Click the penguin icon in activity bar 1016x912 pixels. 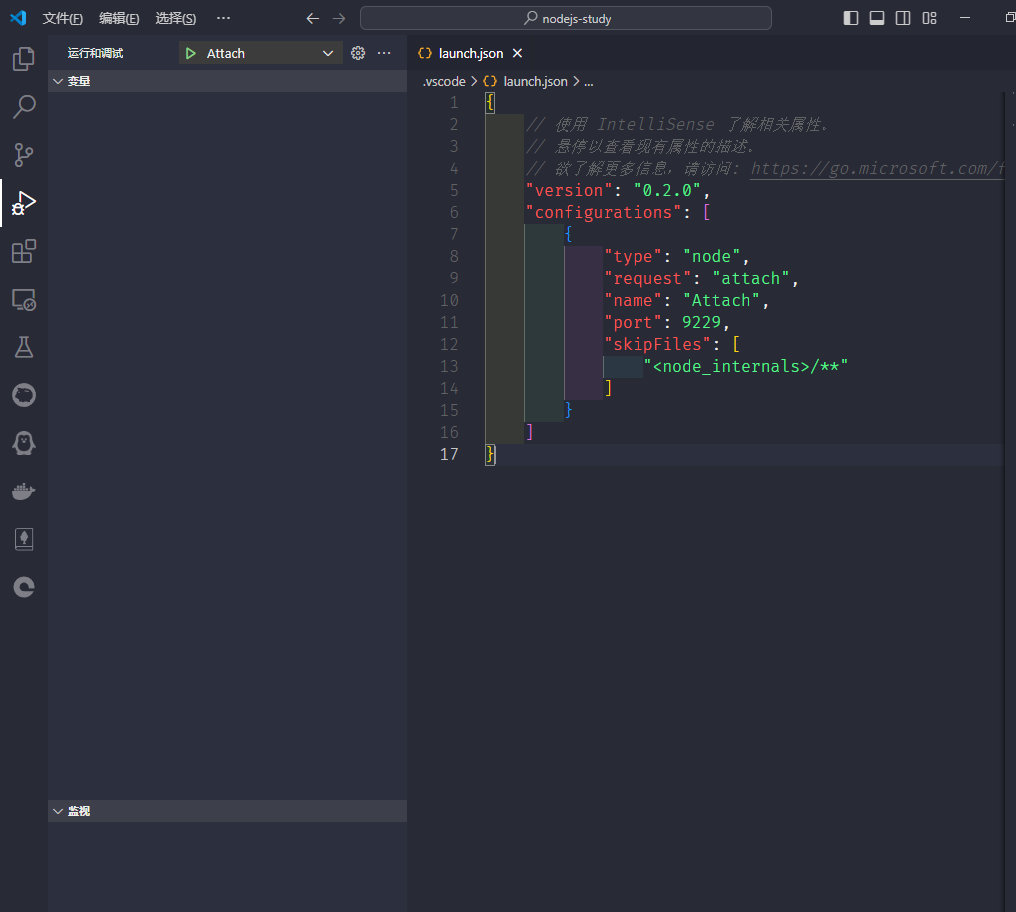[x=24, y=443]
